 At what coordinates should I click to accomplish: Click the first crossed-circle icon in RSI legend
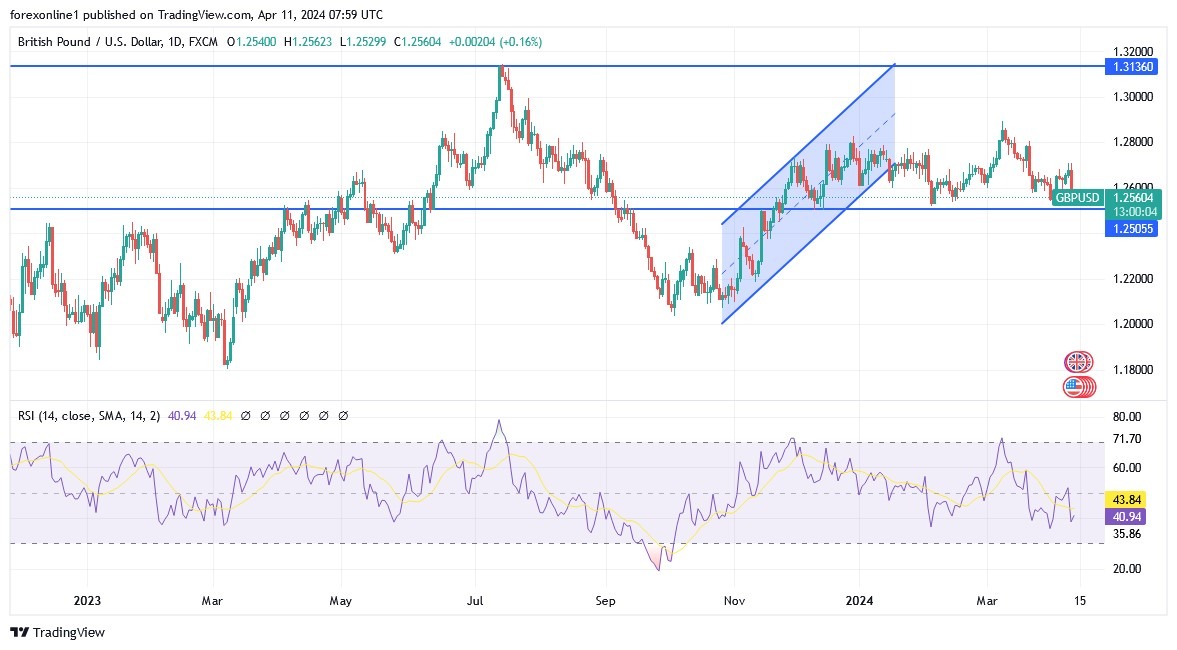246,415
